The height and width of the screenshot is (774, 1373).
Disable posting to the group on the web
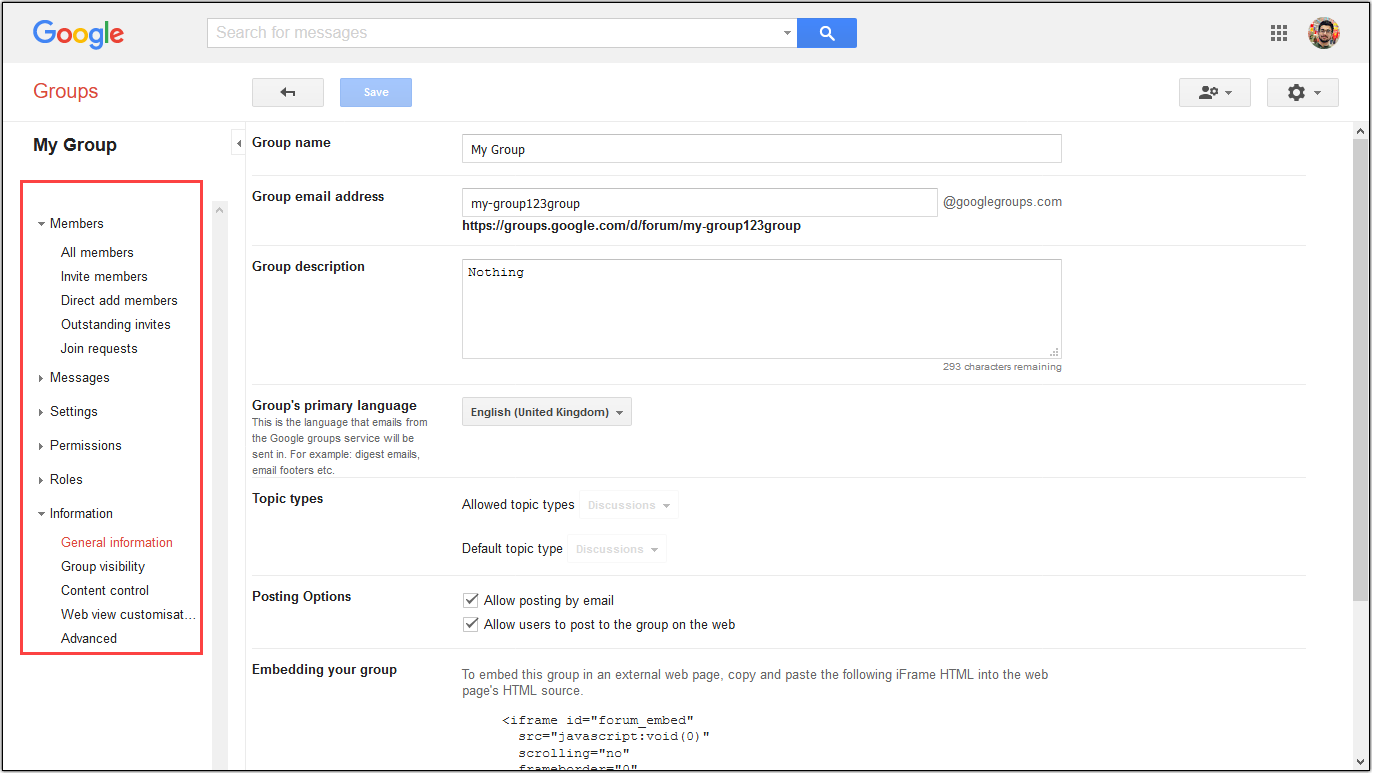[470, 623]
